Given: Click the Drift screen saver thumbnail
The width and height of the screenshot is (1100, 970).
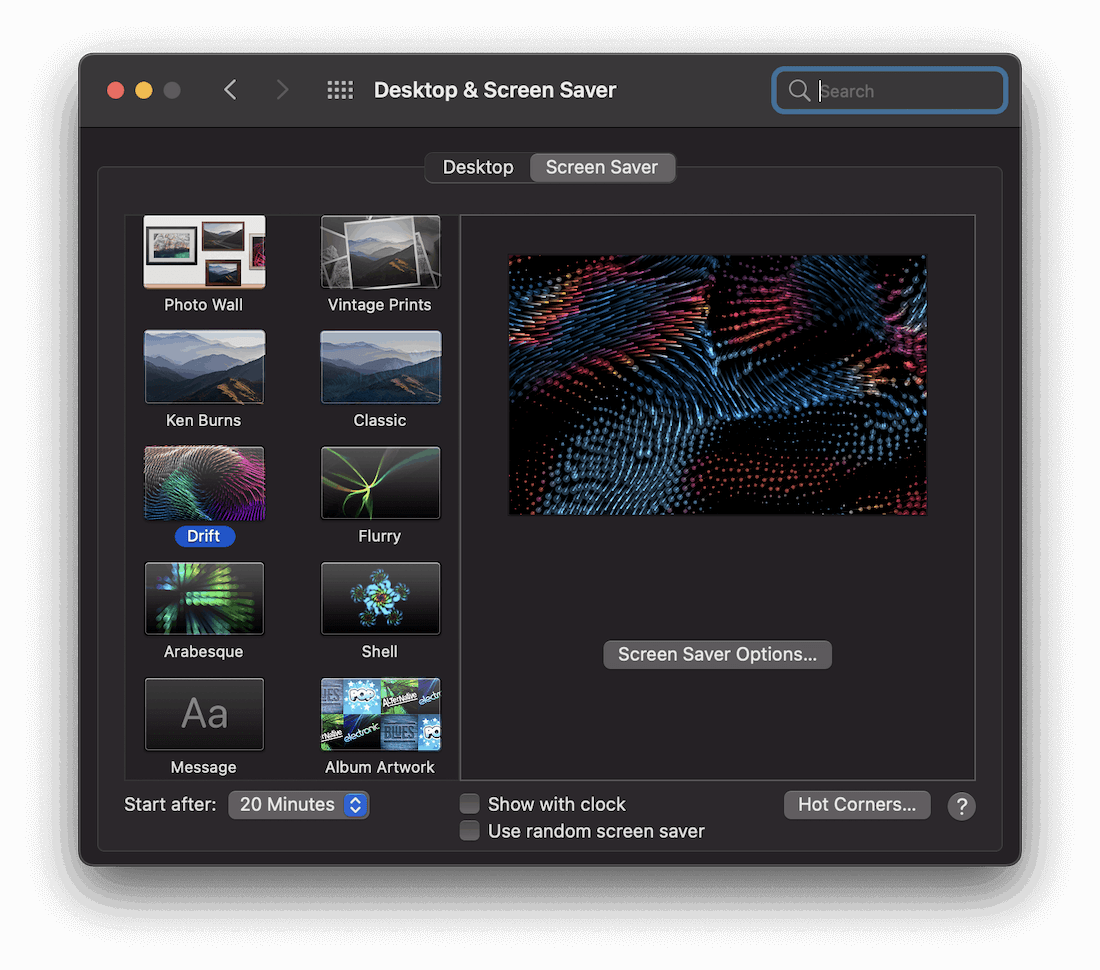Looking at the screenshot, I should pyautogui.click(x=204, y=483).
